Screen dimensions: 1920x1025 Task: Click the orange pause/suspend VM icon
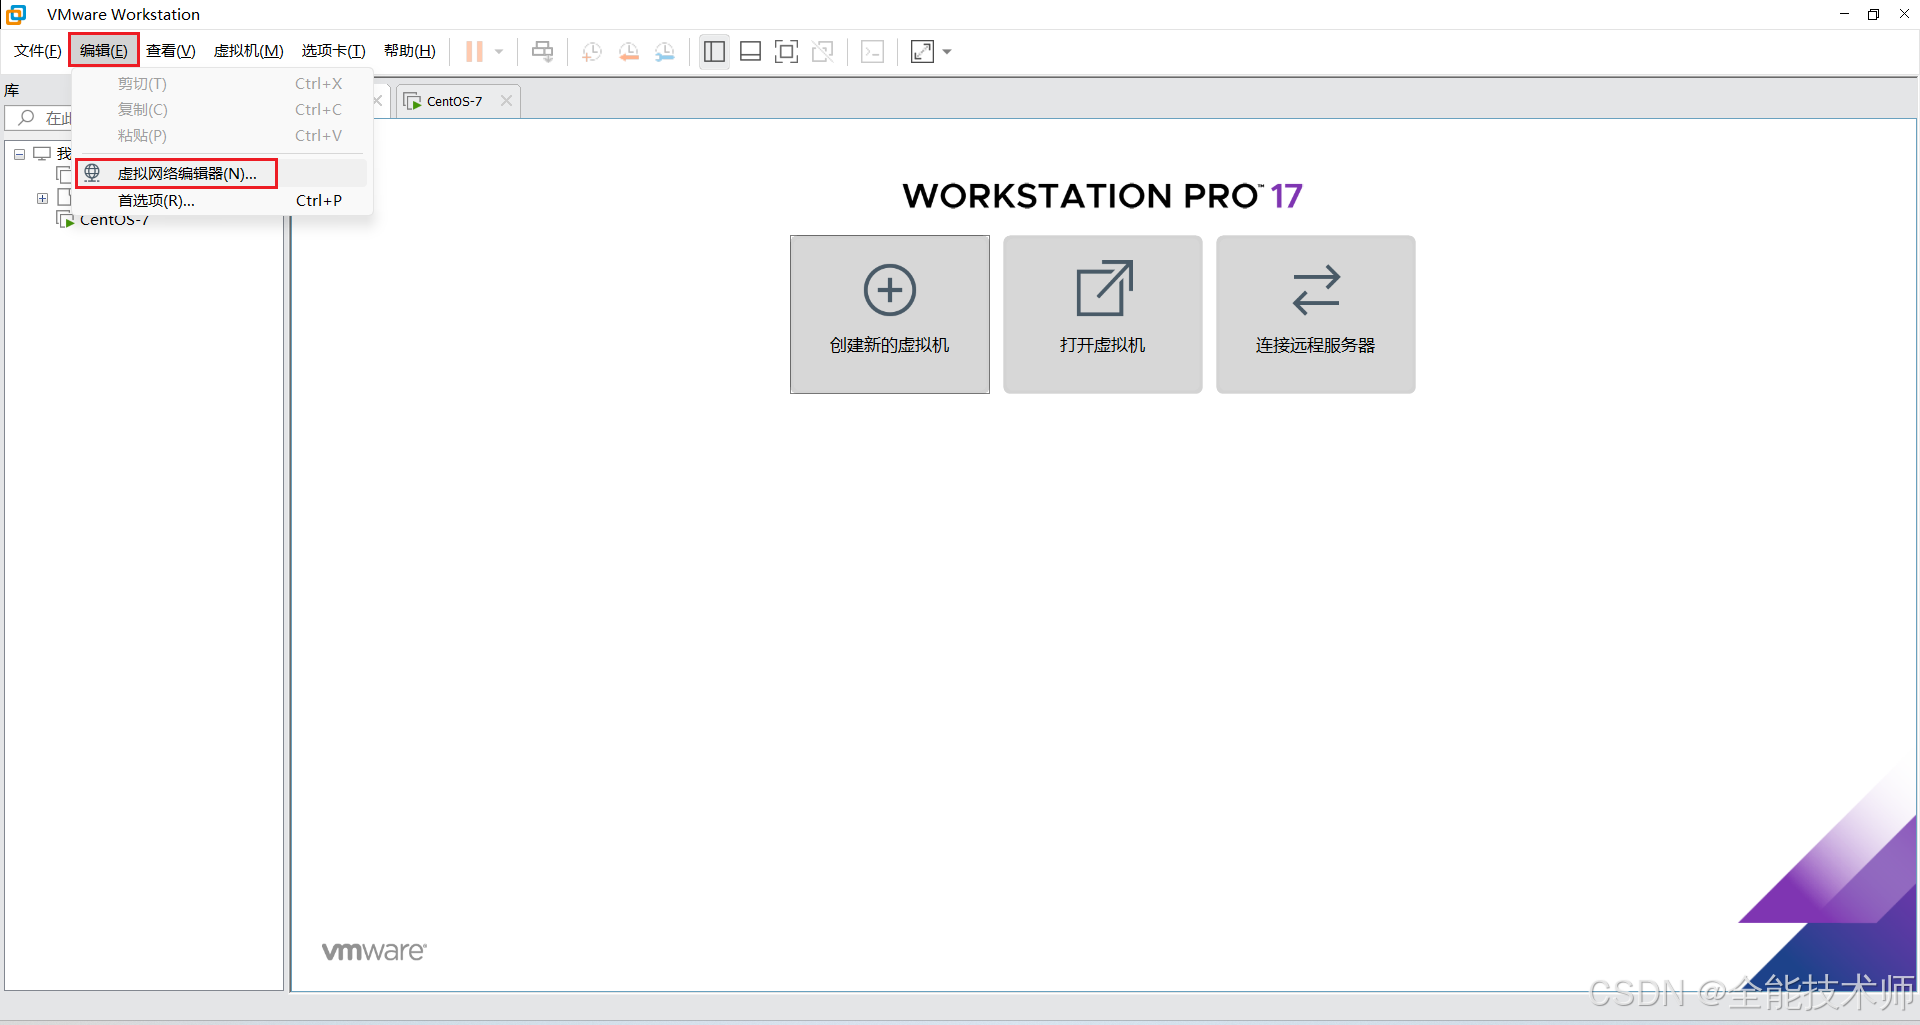tap(474, 51)
